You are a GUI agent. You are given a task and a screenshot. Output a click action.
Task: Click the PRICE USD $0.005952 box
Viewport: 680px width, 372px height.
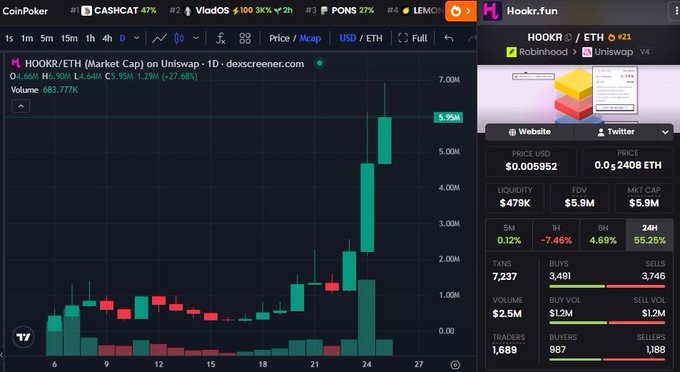click(x=531, y=161)
